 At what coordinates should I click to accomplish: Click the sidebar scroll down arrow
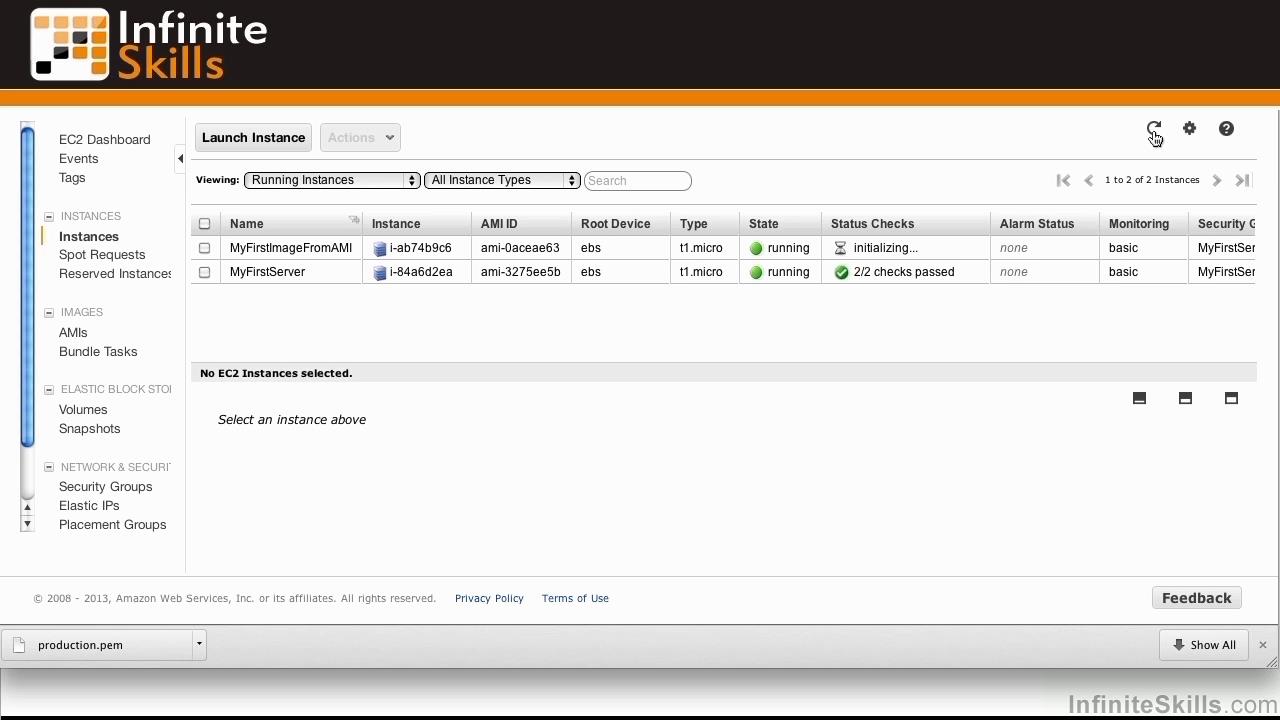tap(27, 524)
